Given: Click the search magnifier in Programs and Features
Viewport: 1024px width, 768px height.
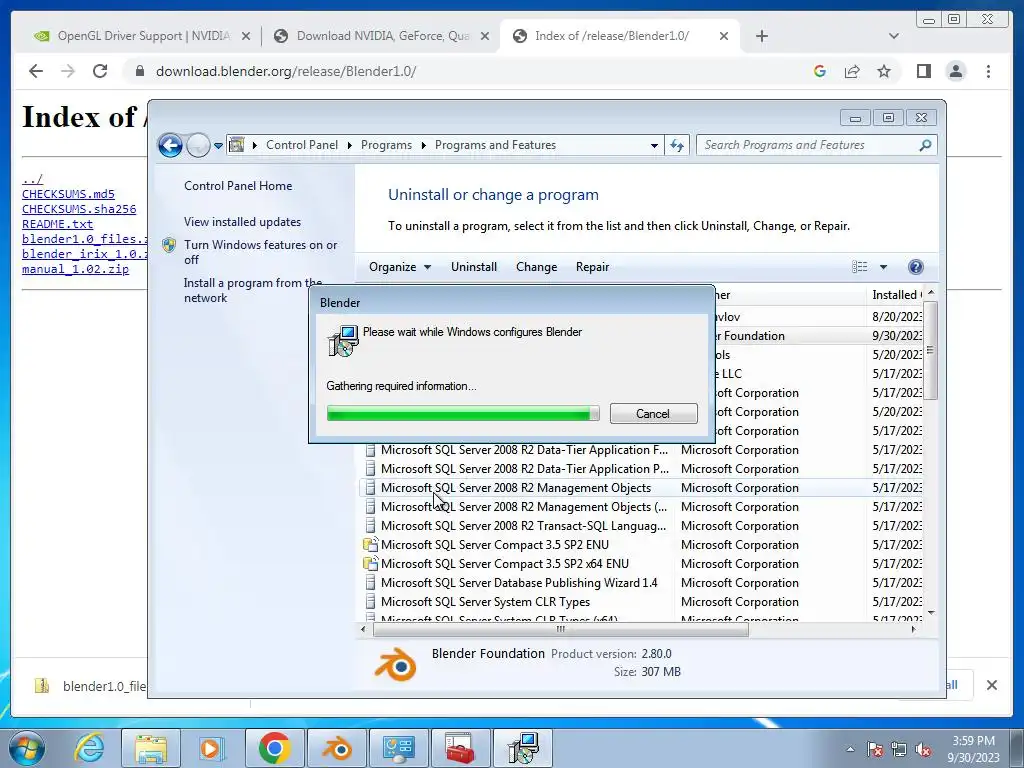Looking at the screenshot, I should point(925,145).
